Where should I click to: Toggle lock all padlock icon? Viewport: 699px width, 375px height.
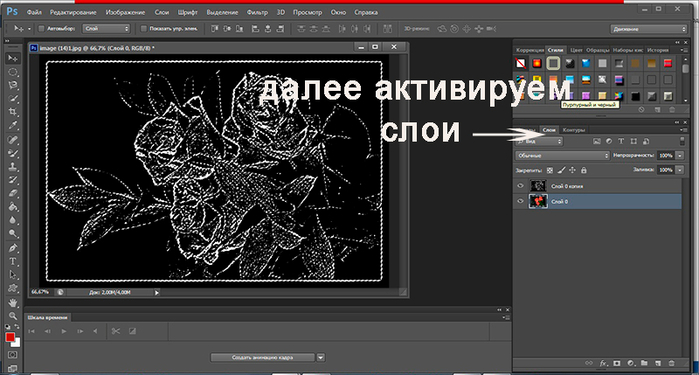(x=584, y=170)
